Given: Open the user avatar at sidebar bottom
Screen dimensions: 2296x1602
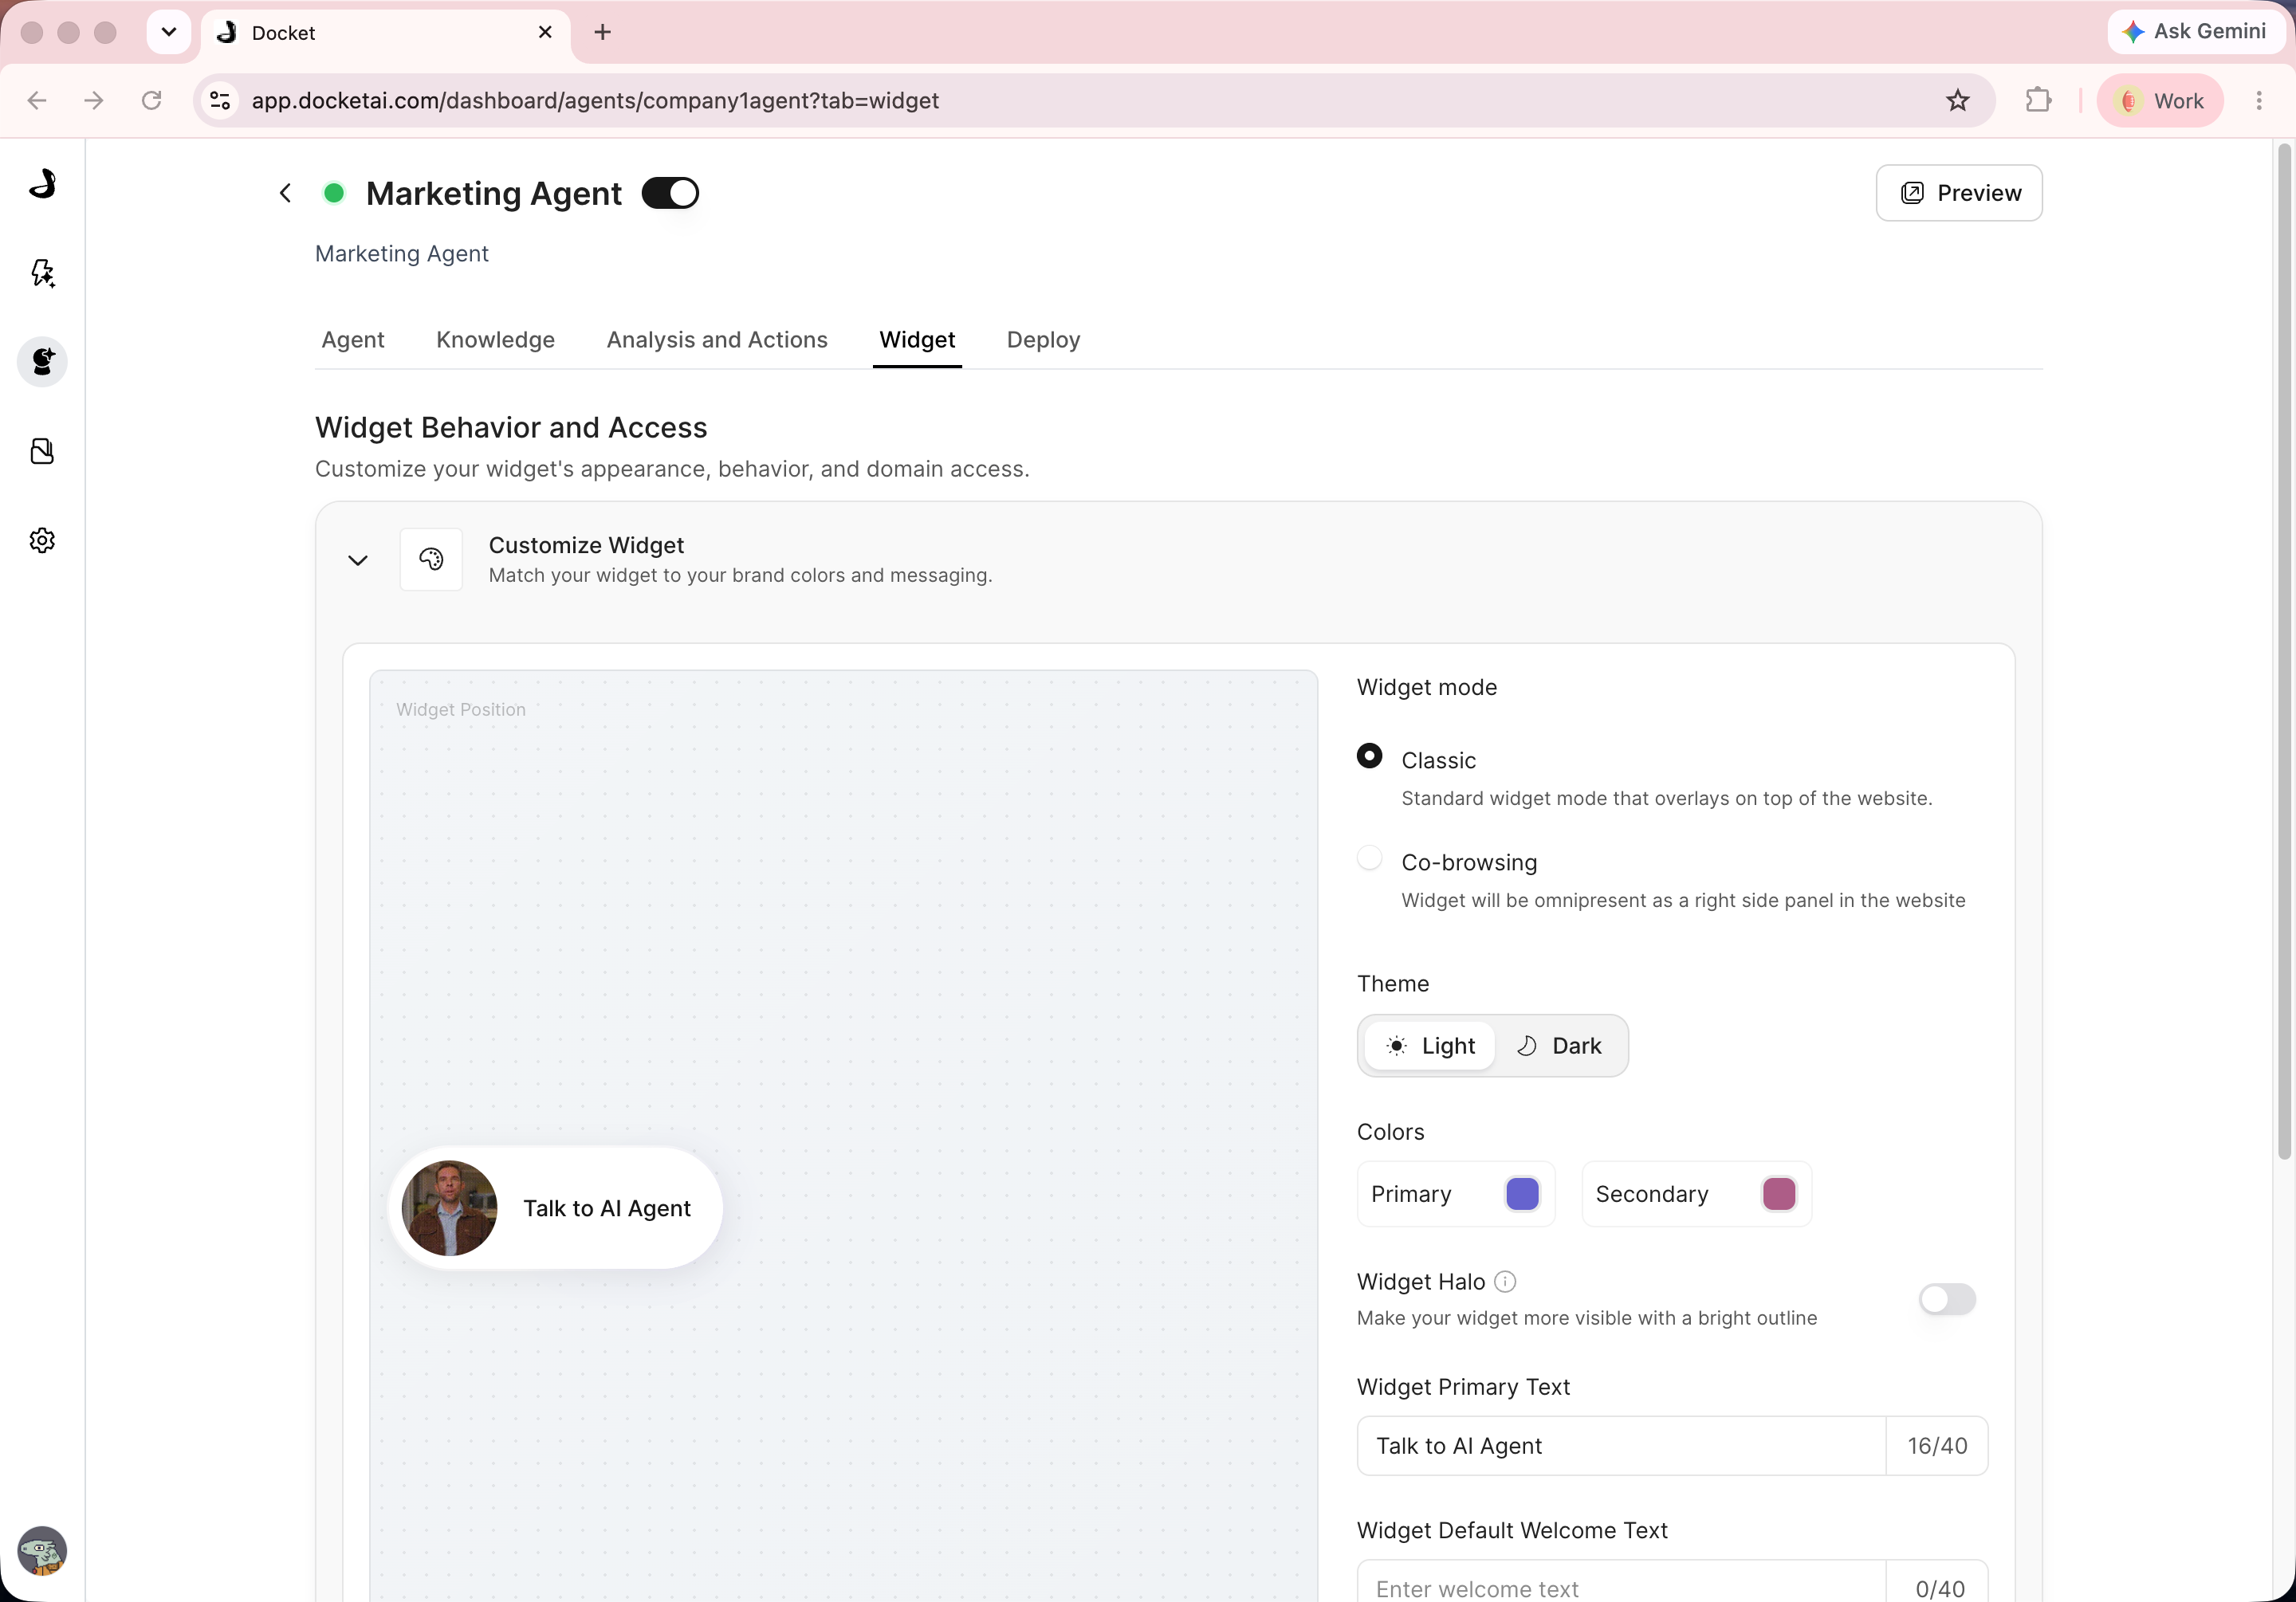Looking at the screenshot, I should tap(42, 1551).
